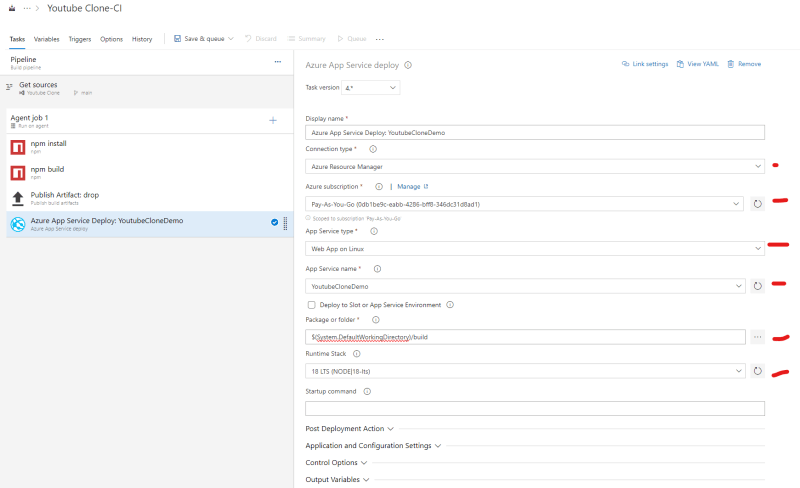800x488 pixels.
Task: Refresh the App Service name list
Action: [x=758, y=286]
